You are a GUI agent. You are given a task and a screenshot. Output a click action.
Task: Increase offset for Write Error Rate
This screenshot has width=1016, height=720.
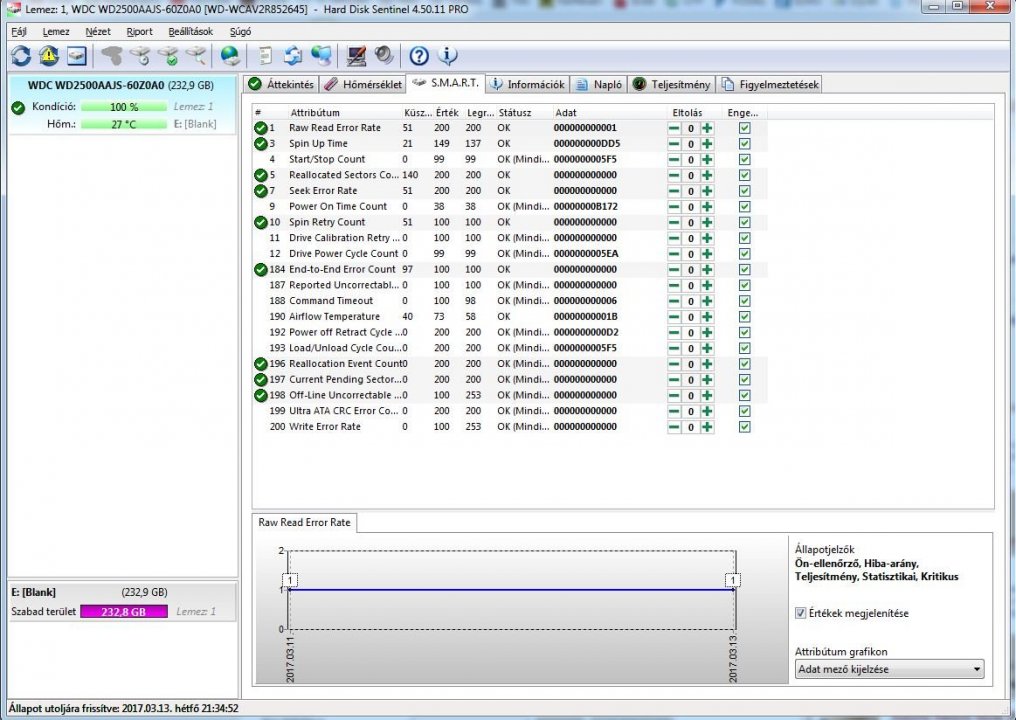click(x=707, y=427)
